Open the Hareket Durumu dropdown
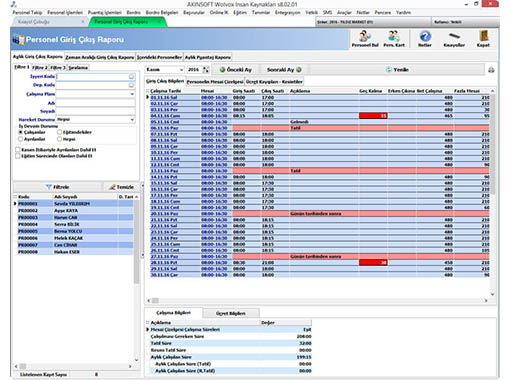This screenshot has width=510, height=380. click(132, 120)
